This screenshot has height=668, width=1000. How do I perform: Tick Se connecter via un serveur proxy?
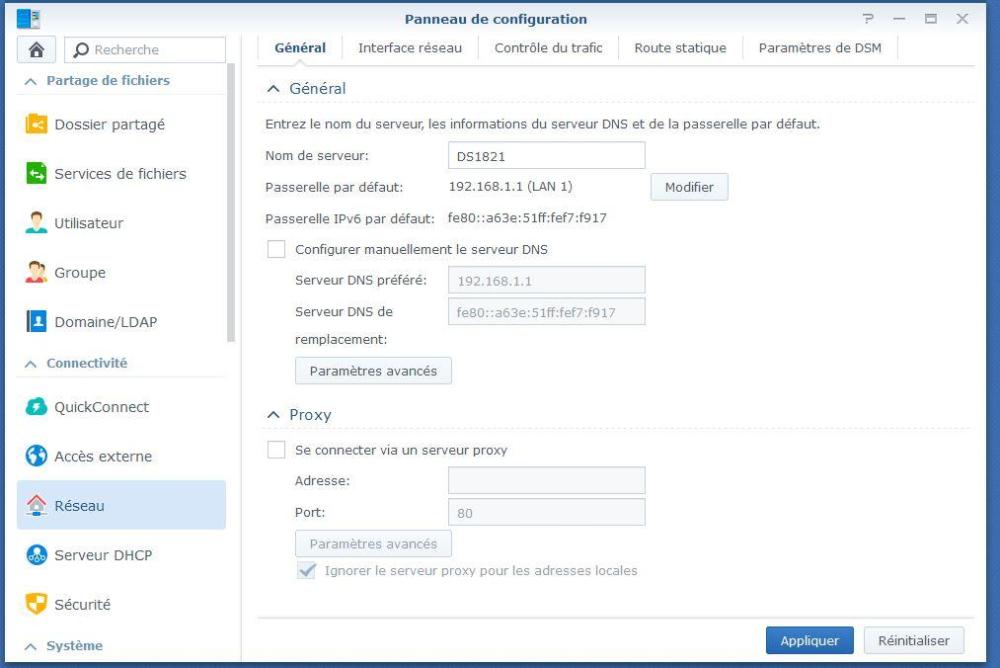coord(277,451)
